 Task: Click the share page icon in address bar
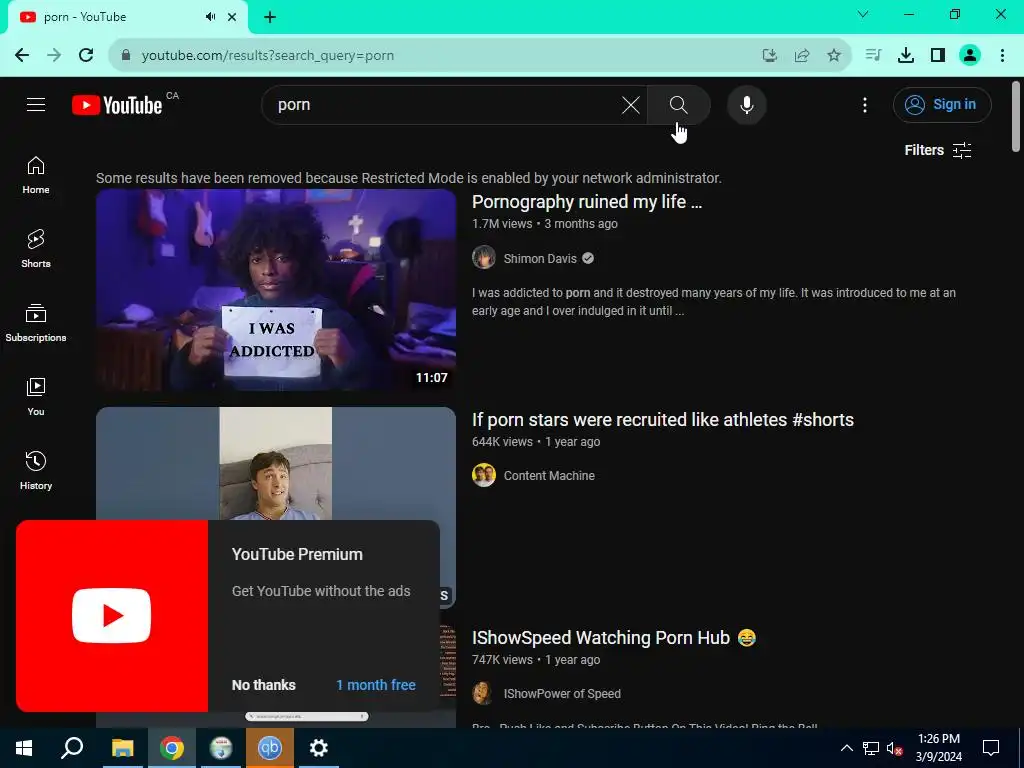click(x=802, y=56)
